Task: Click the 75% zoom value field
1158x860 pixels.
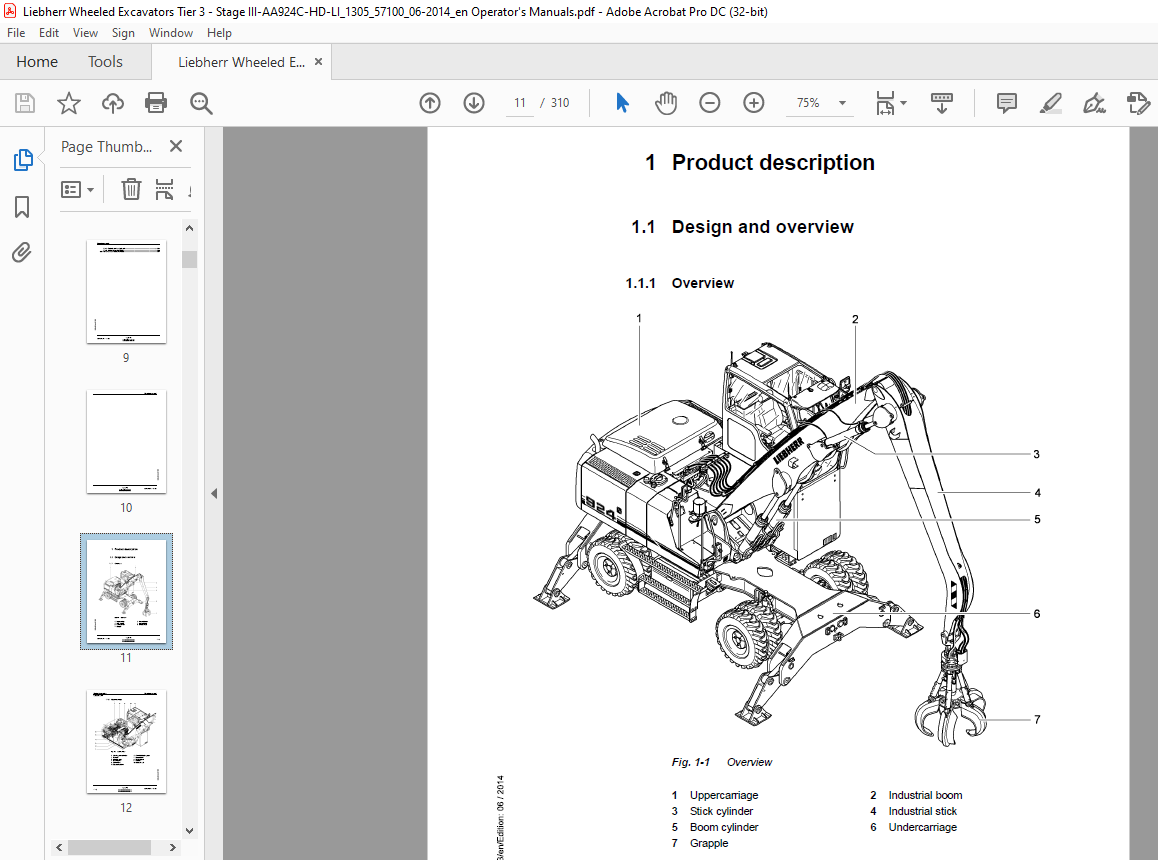Action: 808,103
